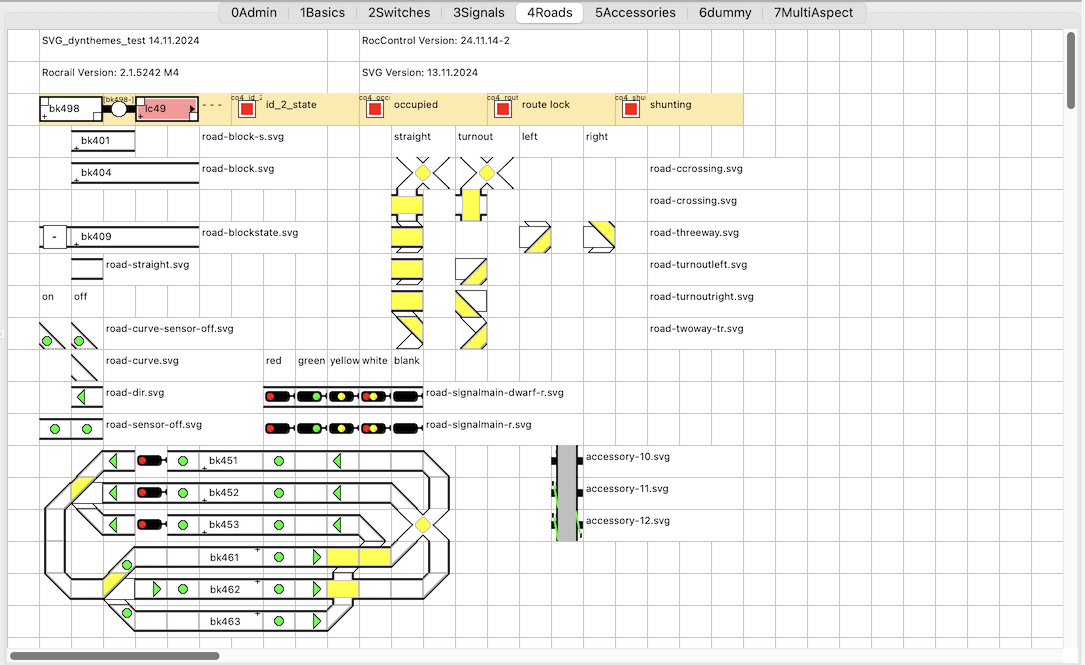Click the green direction arrow beside road-dir.svg

[87, 397]
